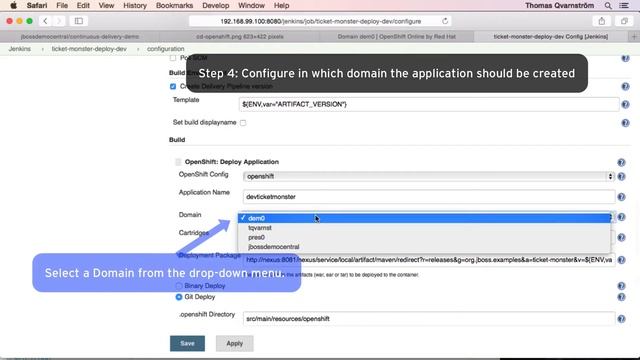Choose dem0 in the Domain list
This screenshot has width=640, height=360.
424,218
